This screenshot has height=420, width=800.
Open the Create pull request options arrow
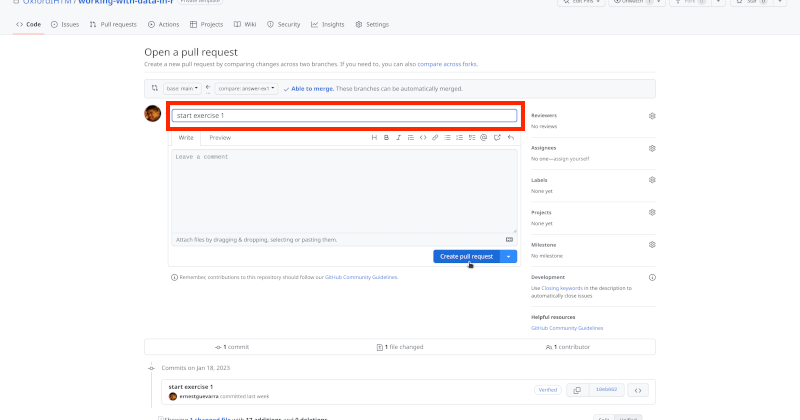click(x=509, y=256)
